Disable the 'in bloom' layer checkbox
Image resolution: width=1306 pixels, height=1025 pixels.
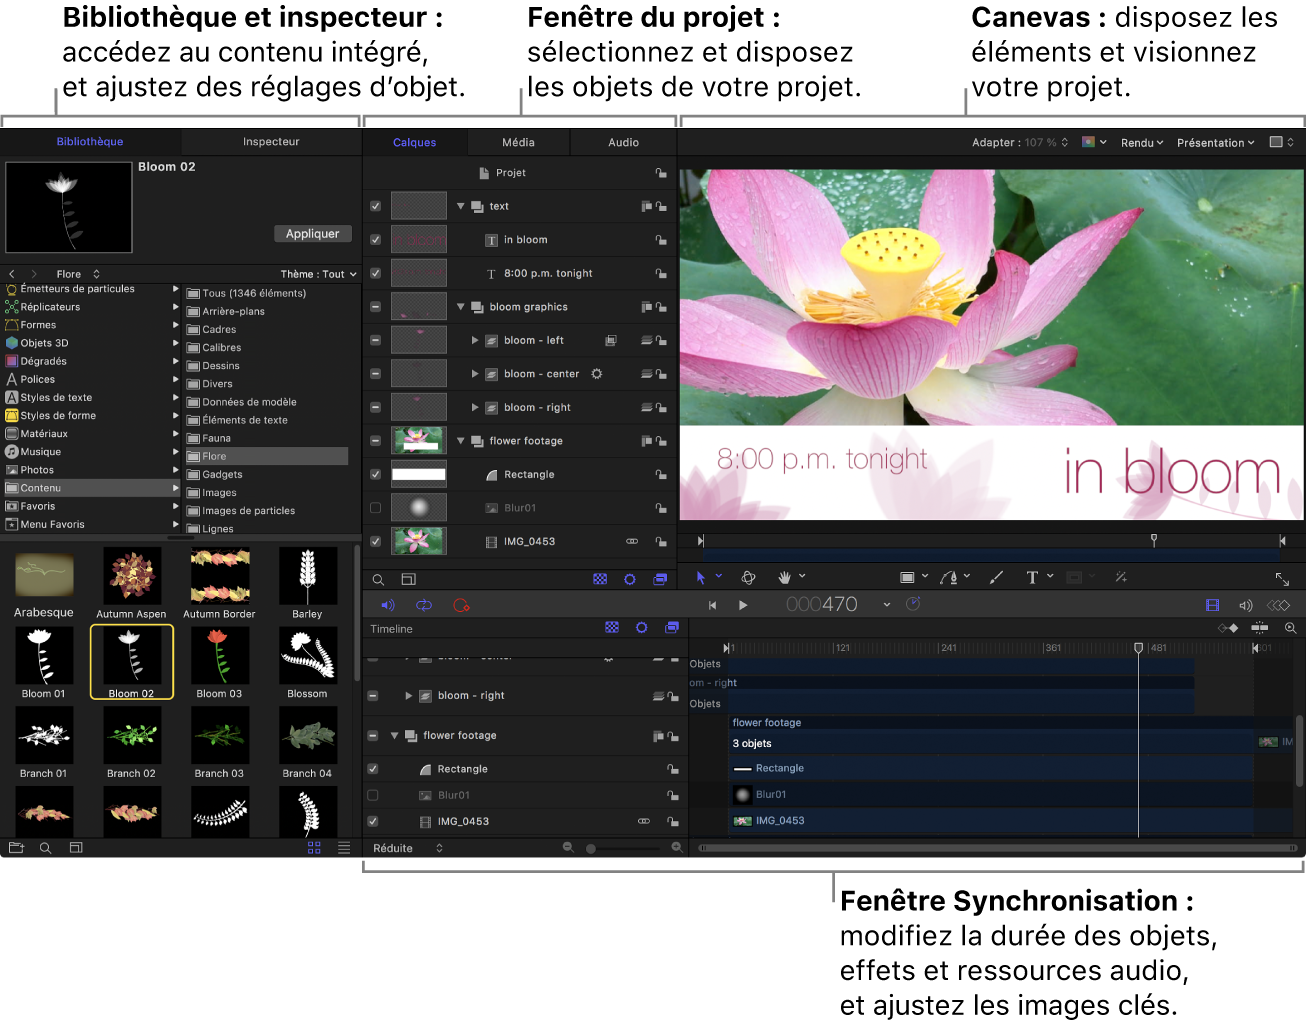coord(376,240)
